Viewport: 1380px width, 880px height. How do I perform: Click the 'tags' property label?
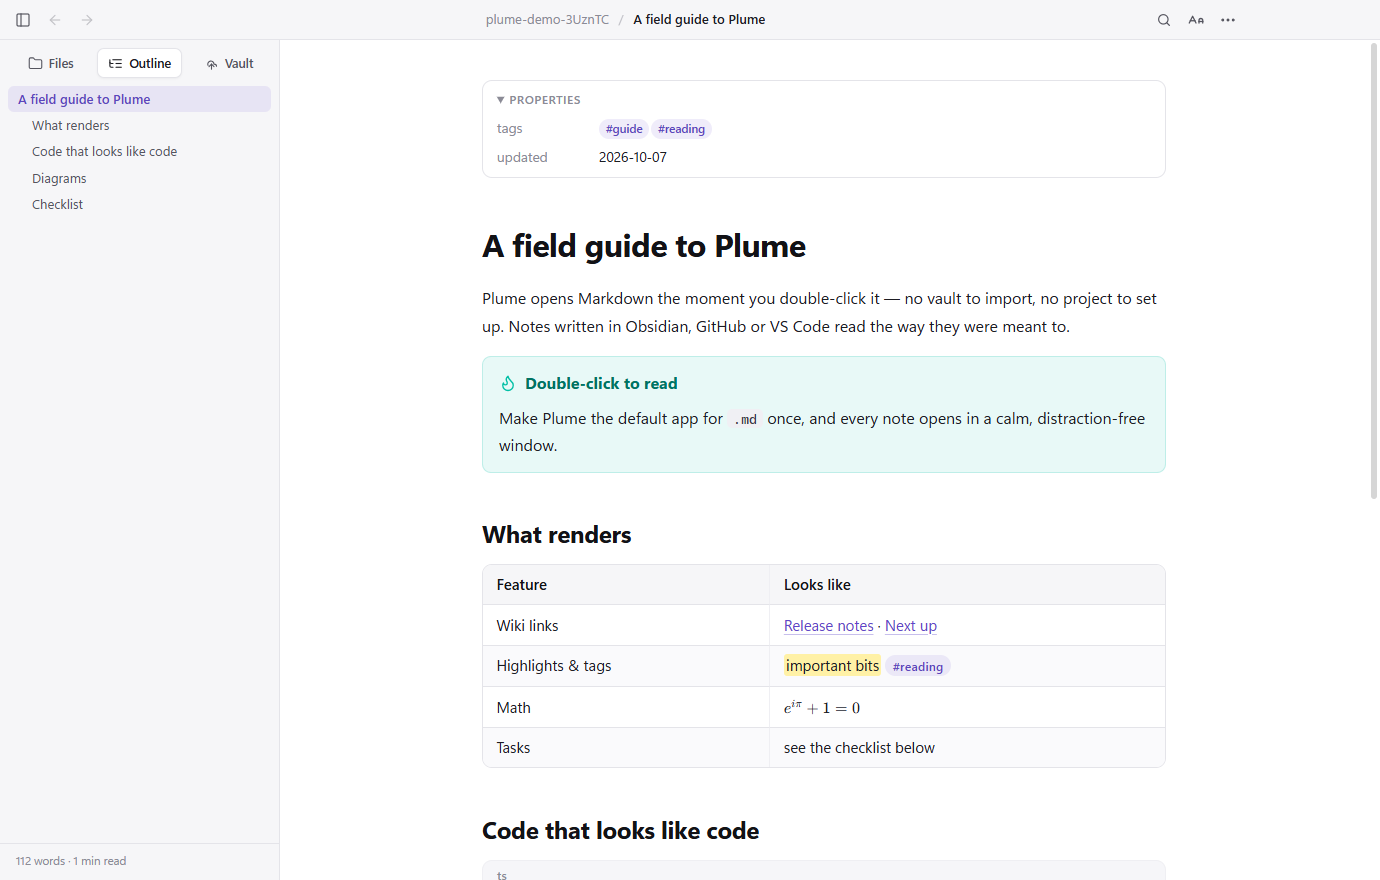point(510,129)
